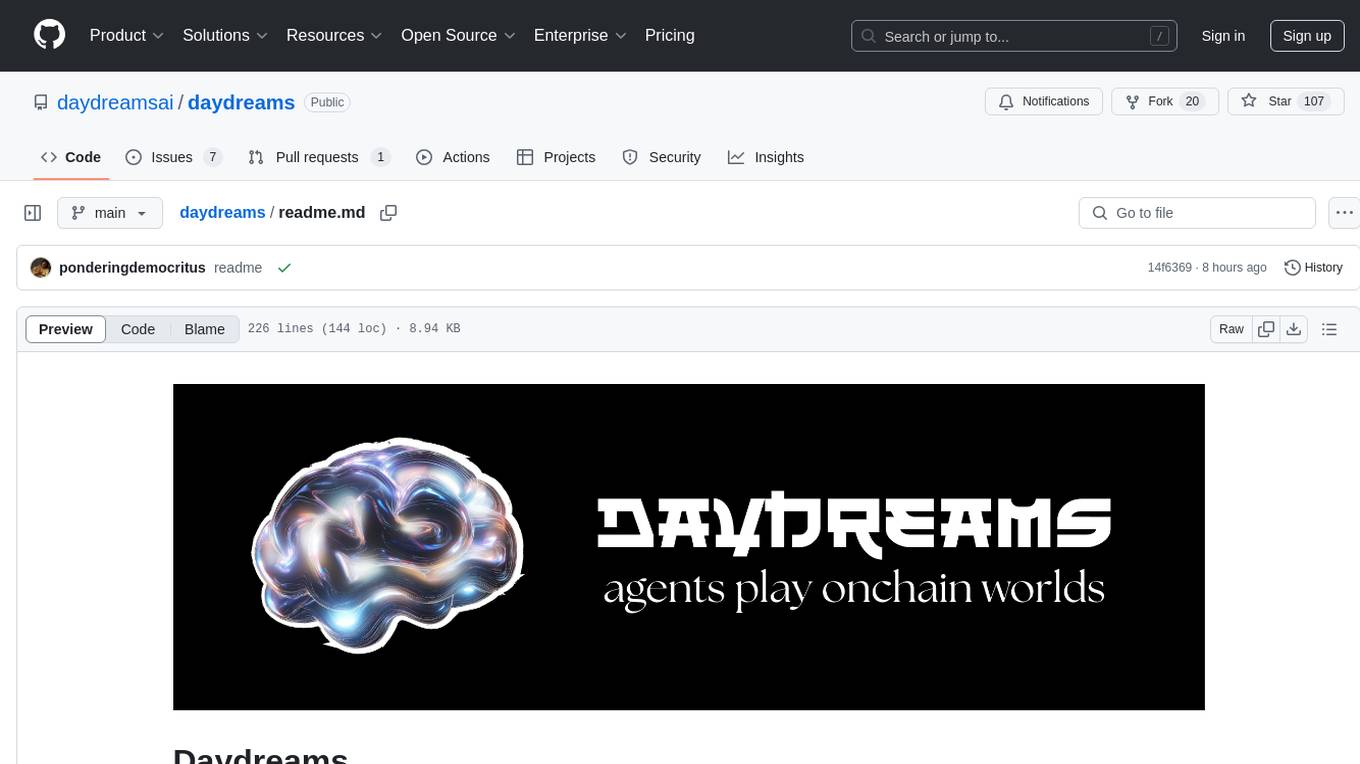Download the raw file

coord(1294,329)
